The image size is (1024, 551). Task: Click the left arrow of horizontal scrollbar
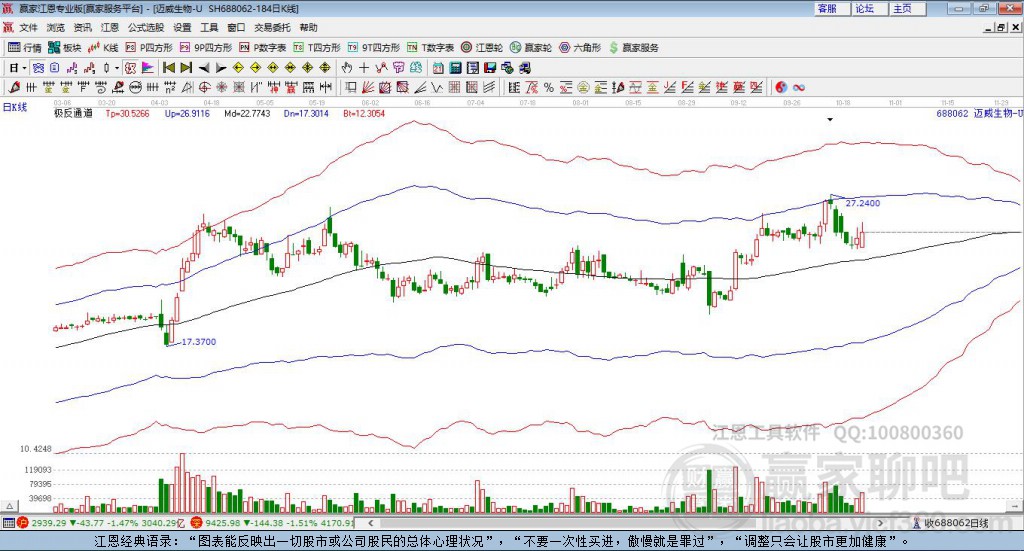370,523
